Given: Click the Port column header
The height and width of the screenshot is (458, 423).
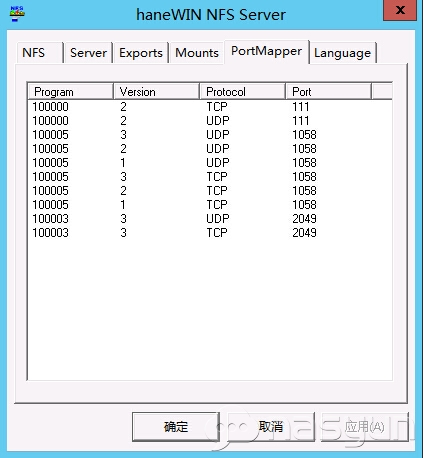Looking at the screenshot, I should pyautogui.click(x=328, y=91).
